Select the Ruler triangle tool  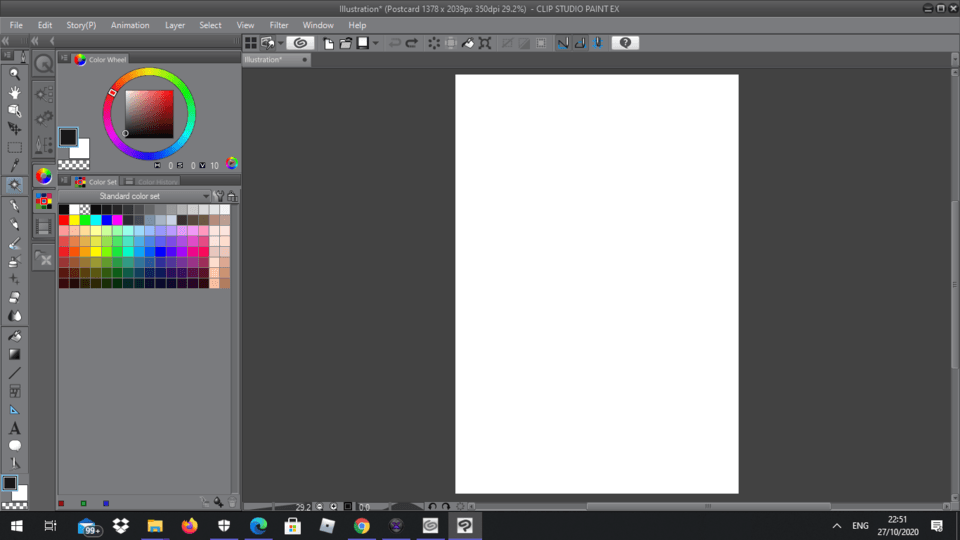15,410
